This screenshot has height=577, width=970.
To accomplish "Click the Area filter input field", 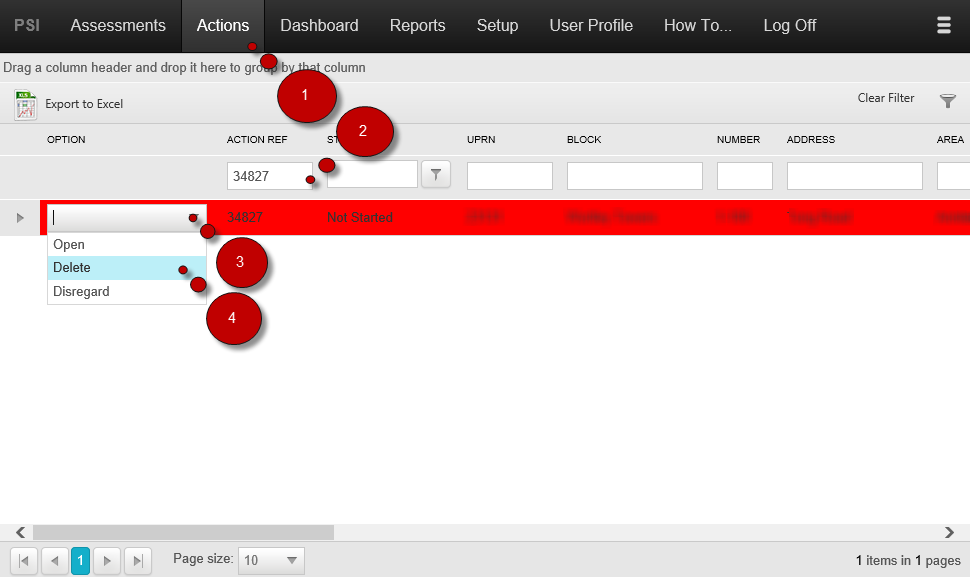I will (x=953, y=176).
